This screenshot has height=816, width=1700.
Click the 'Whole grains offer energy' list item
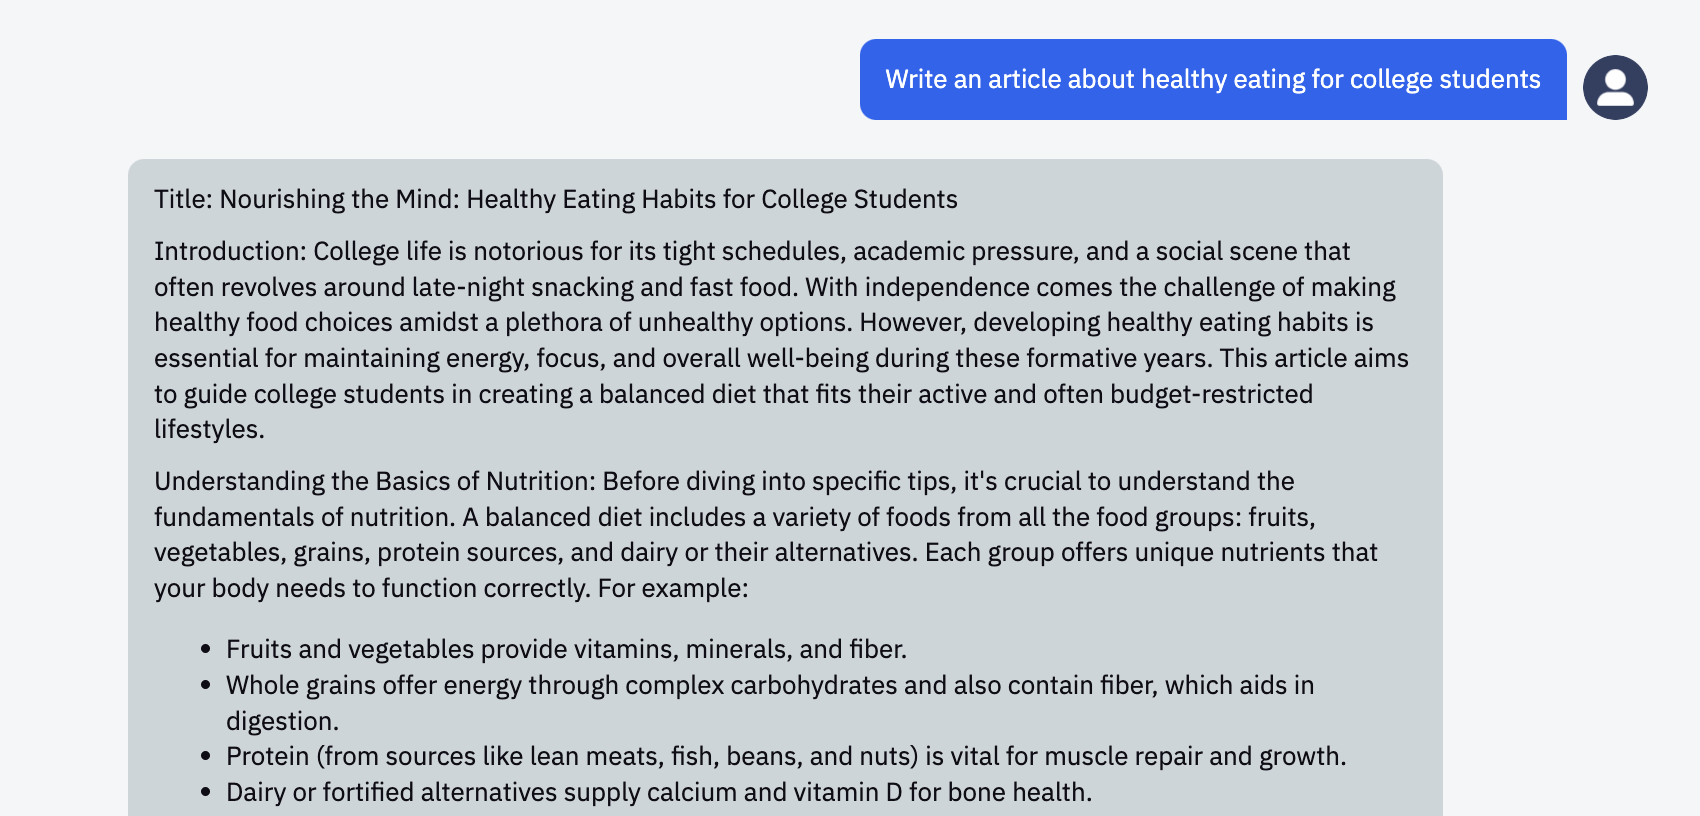(x=770, y=703)
